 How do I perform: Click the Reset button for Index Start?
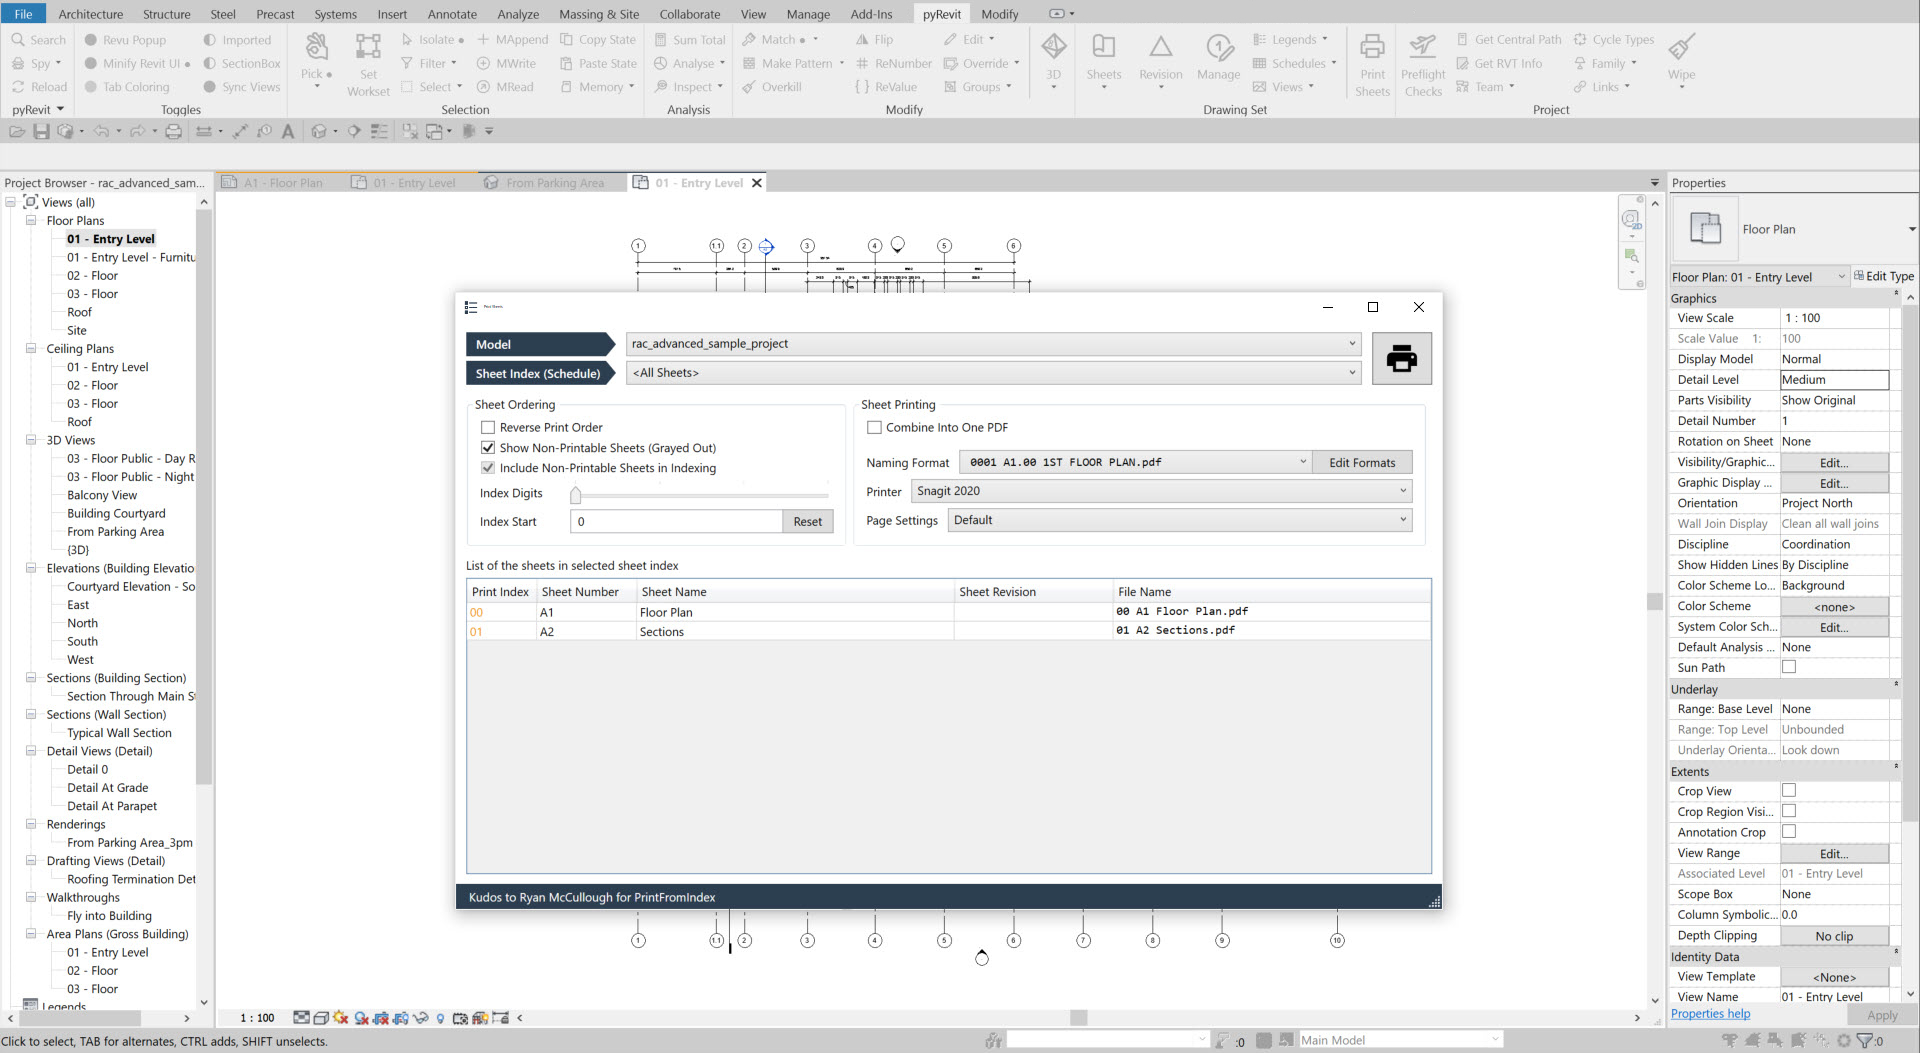[807, 521]
